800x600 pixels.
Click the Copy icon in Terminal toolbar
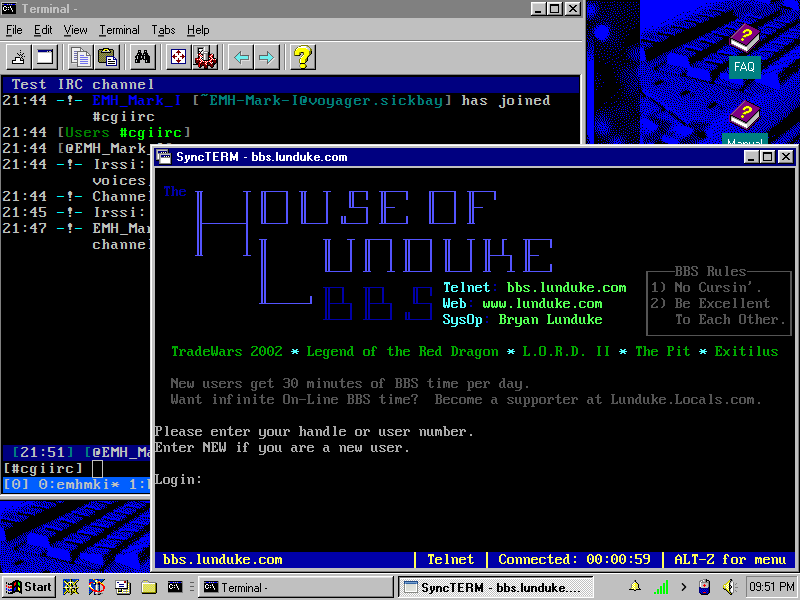(80, 57)
